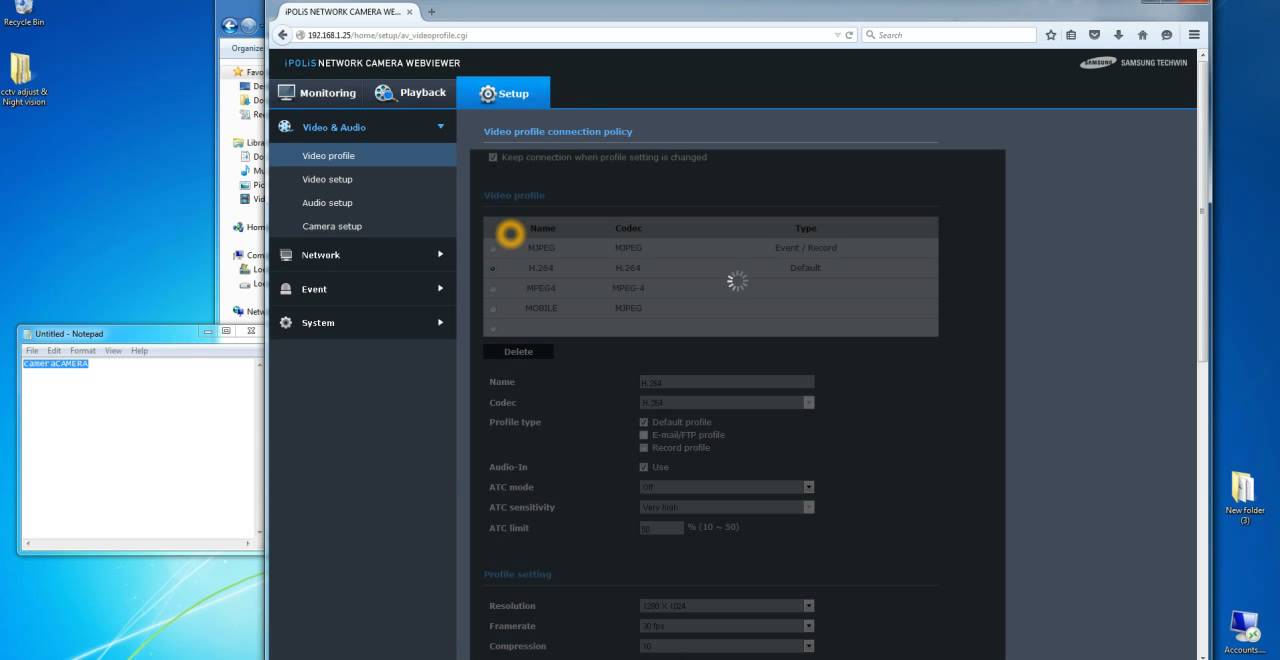This screenshot has width=1280, height=660.
Task: Click the Video & Audio sidebar icon
Action: pyautogui.click(x=285, y=127)
